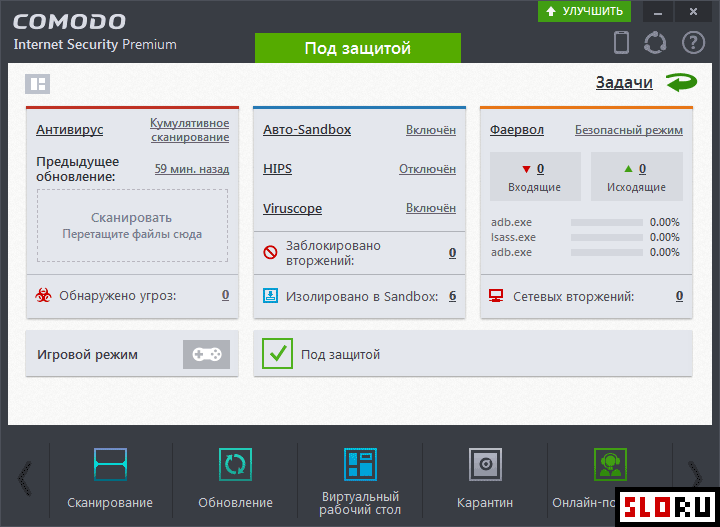The image size is (720, 527).
Task: Click the Под защитой green status tab
Action: click(x=358, y=48)
